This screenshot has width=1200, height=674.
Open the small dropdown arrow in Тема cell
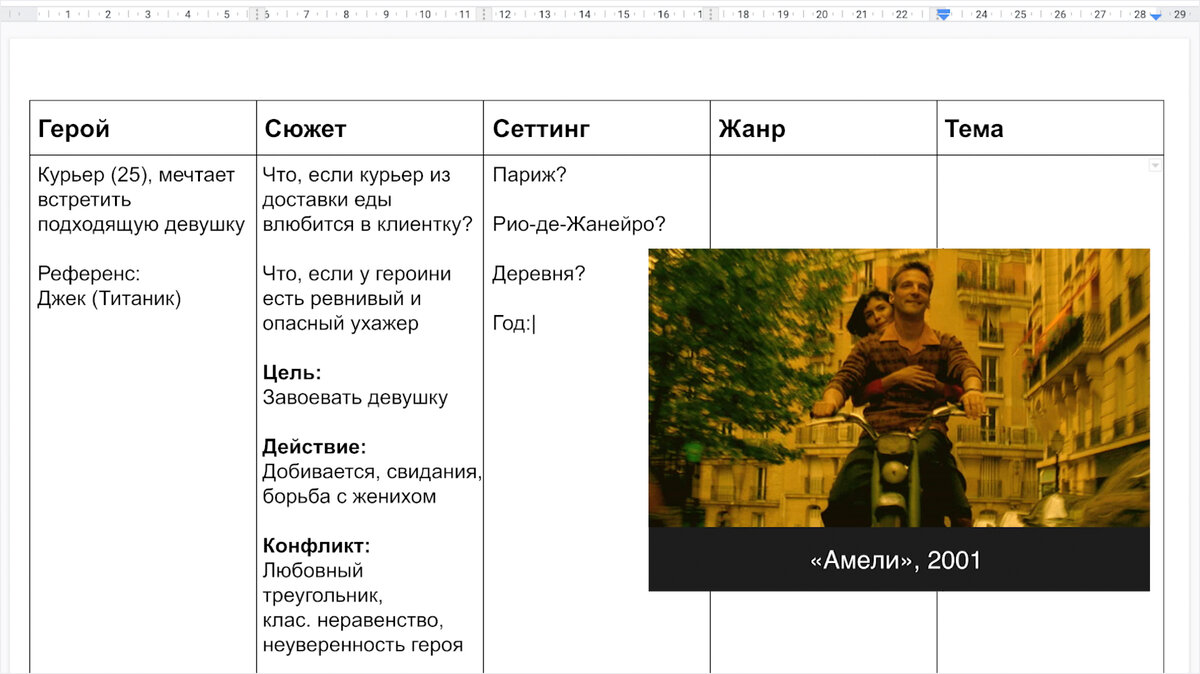(1155, 165)
